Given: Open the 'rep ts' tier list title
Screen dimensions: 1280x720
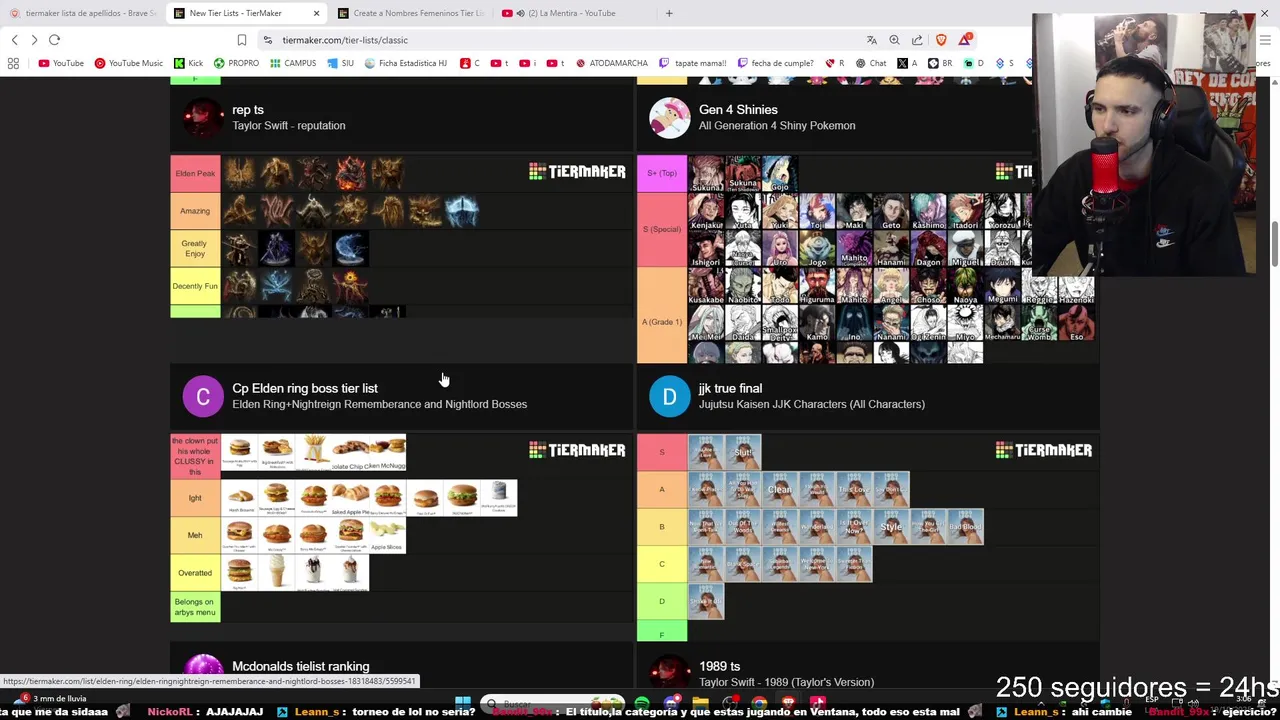Looking at the screenshot, I should (248, 110).
